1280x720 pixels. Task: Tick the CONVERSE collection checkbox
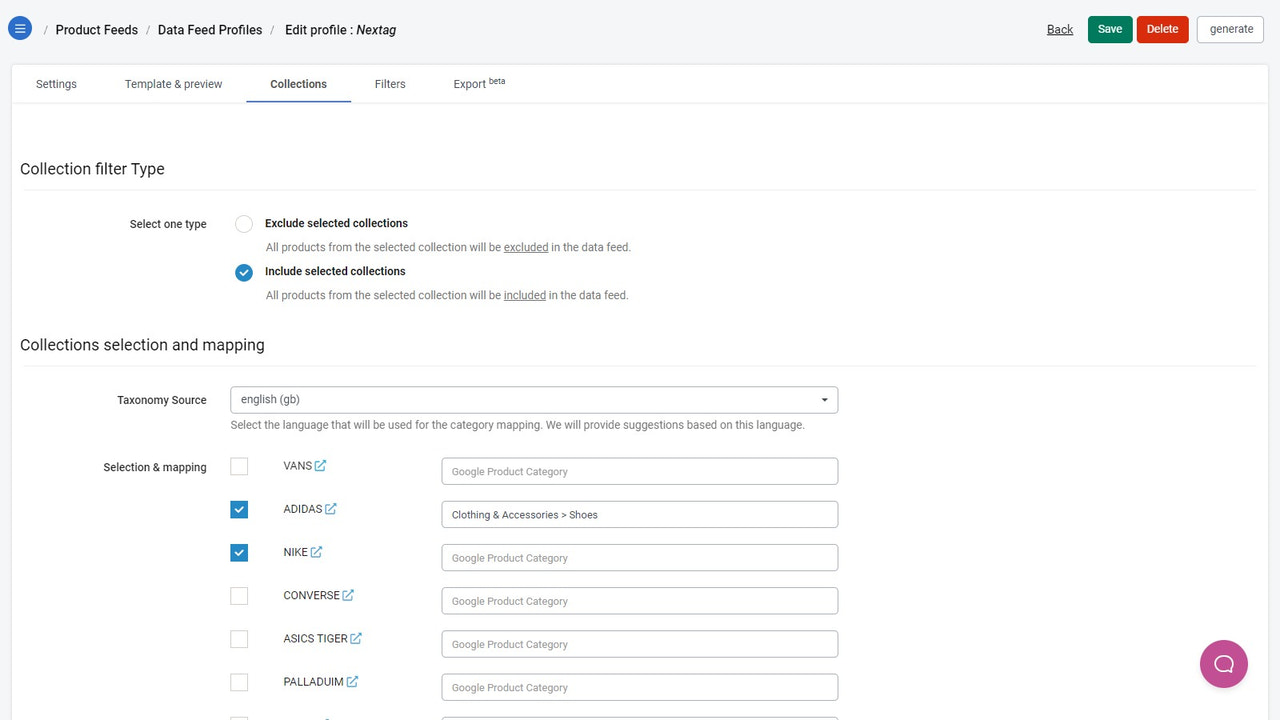[x=239, y=595]
